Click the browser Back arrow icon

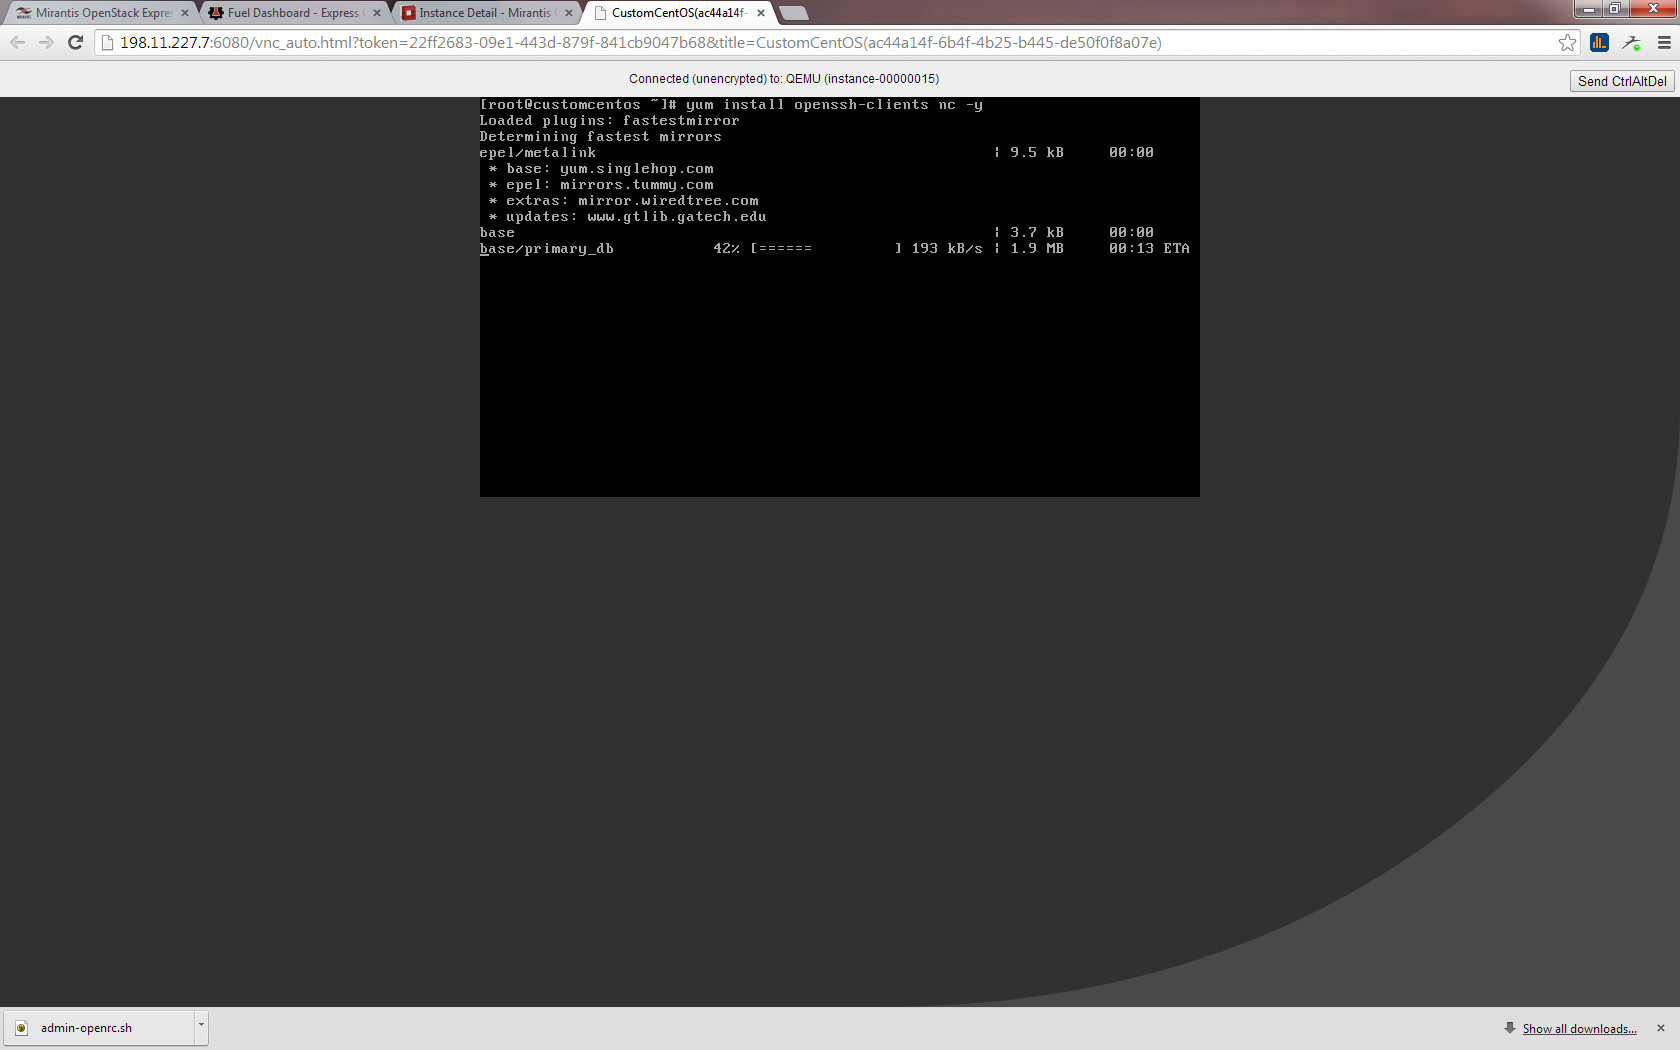tap(17, 42)
